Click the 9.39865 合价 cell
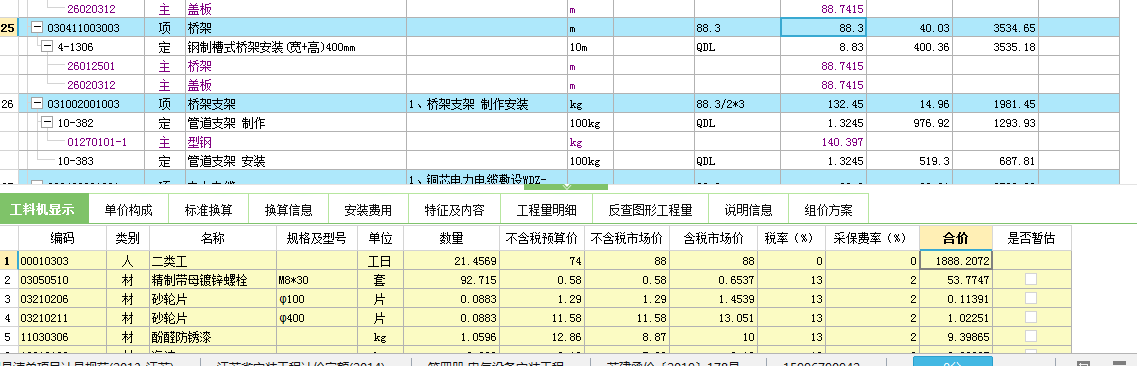Screen dimensions: 1137x366 click(x=956, y=336)
